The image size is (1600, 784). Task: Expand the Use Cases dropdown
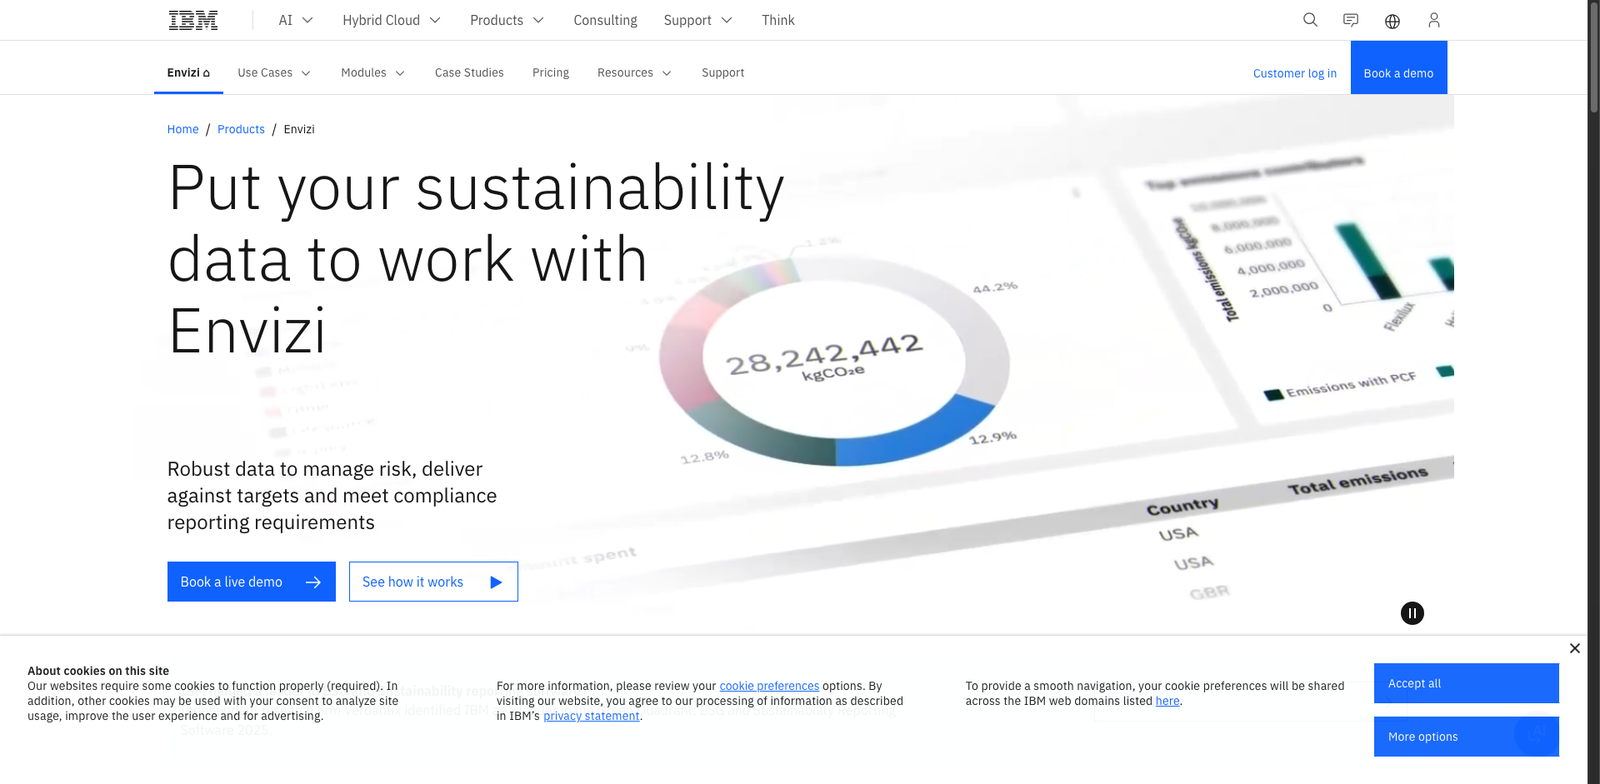pos(274,73)
